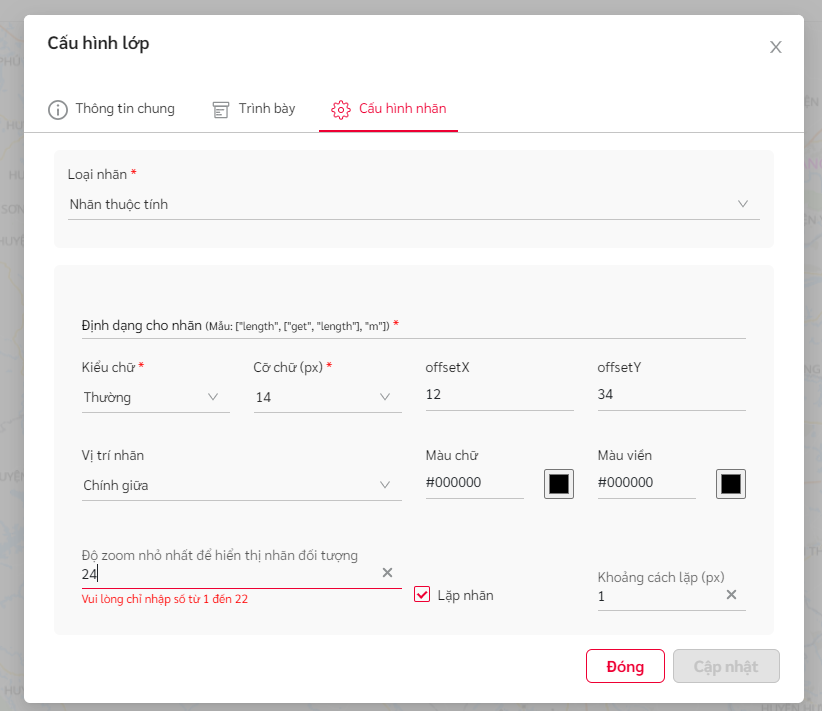This screenshot has width=822, height=711.
Task: Click the Định dạng cho nhãn input field
Action: pos(413,327)
